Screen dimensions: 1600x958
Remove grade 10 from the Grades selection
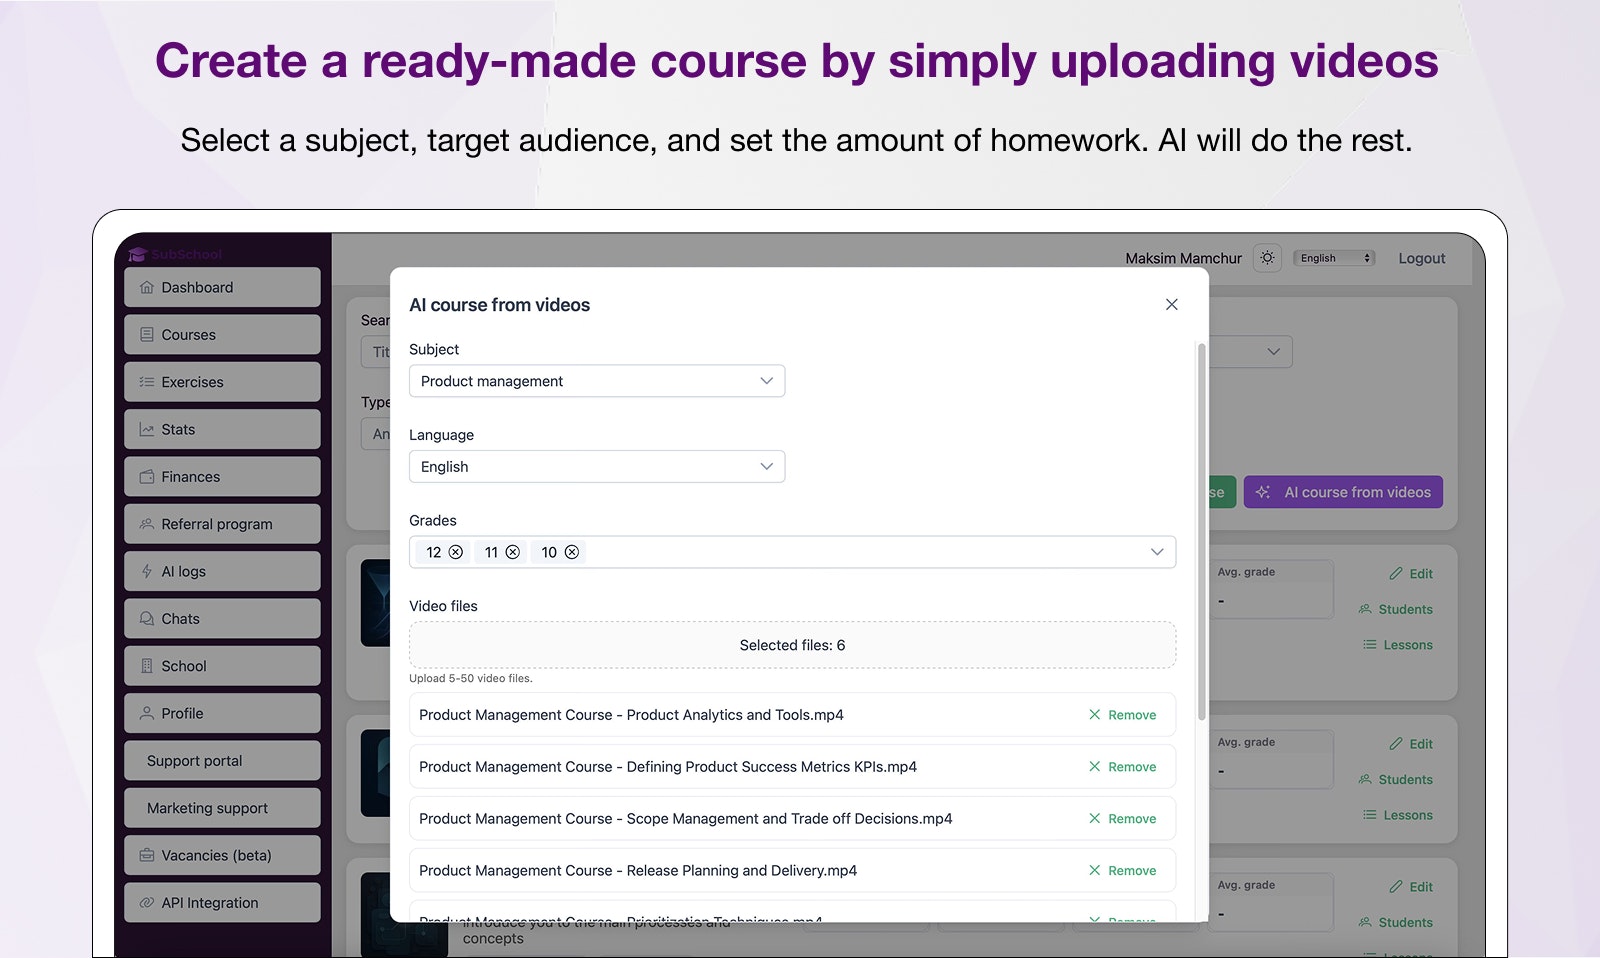[572, 551]
